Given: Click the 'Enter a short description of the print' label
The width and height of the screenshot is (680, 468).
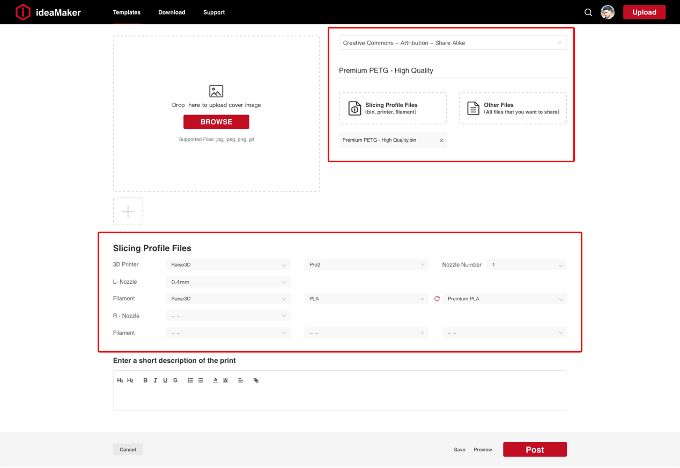Looking at the screenshot, I should click(174, 360).
